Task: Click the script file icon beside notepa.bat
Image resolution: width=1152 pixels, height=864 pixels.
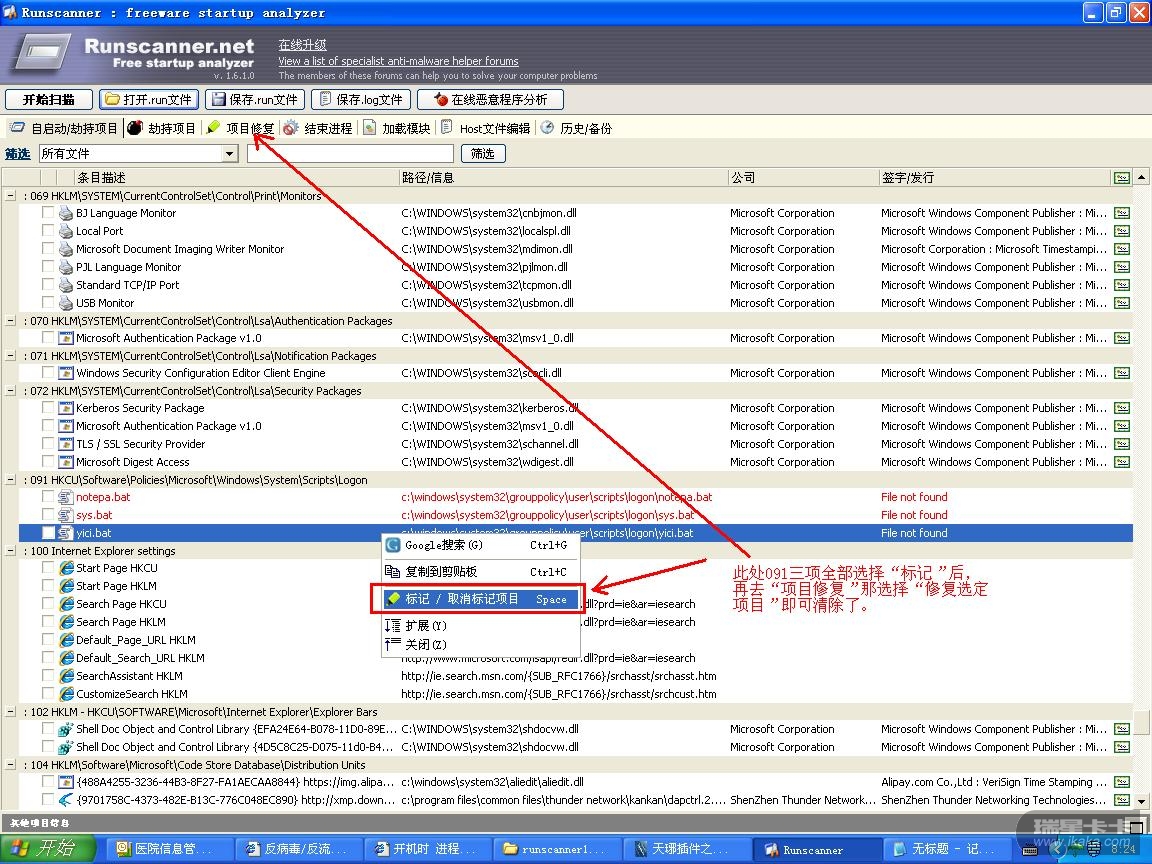Action: coord(67,497)
